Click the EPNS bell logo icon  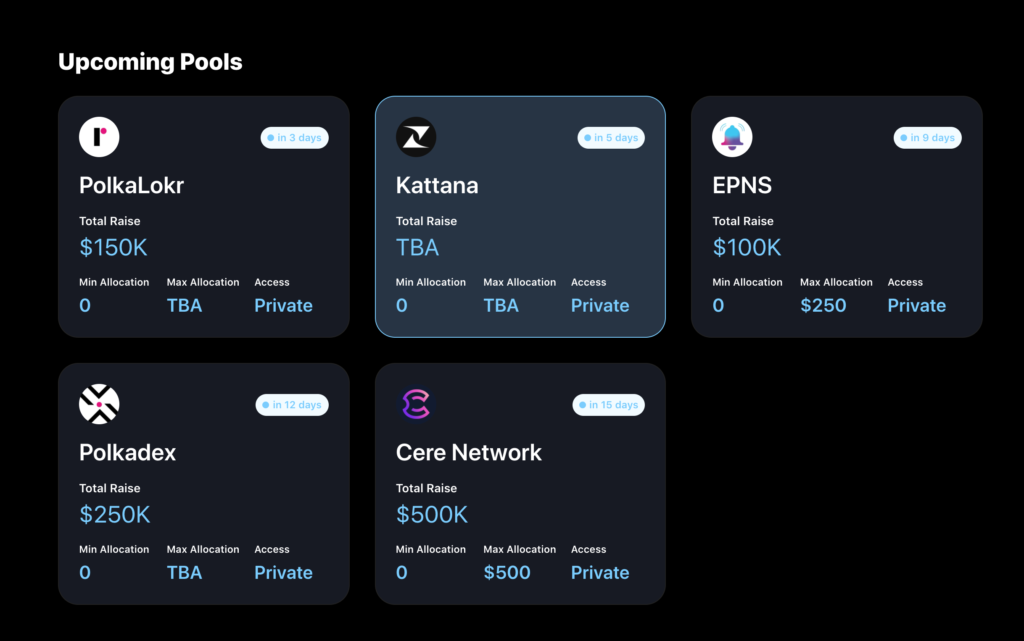[732, 137]
